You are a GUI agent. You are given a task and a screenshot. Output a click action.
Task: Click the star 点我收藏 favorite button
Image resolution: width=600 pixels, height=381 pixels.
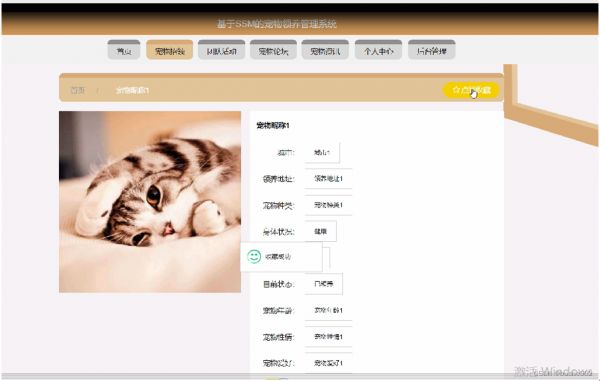coord(471,90)
